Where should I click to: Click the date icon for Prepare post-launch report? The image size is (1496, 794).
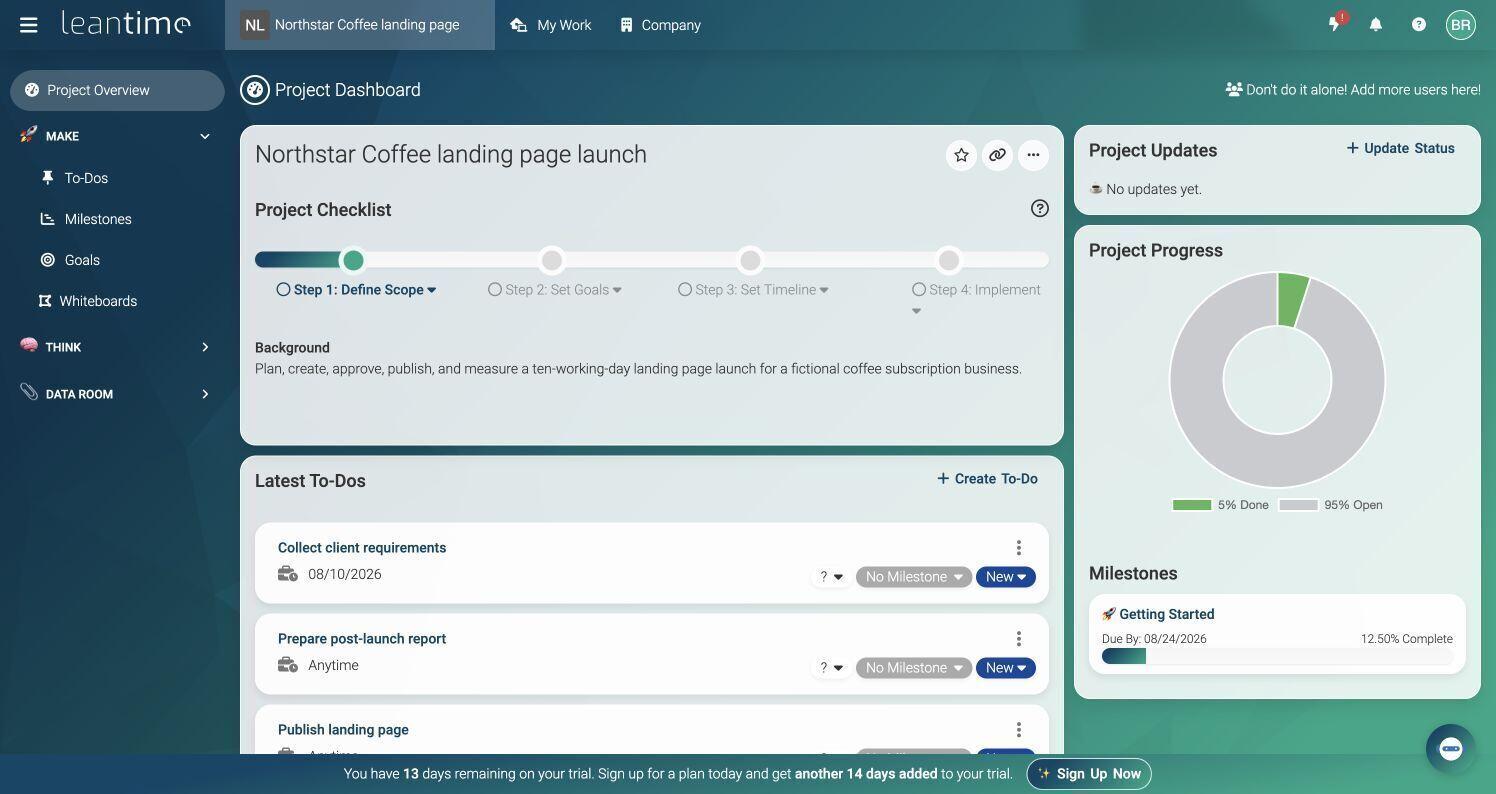pos(288,665)
